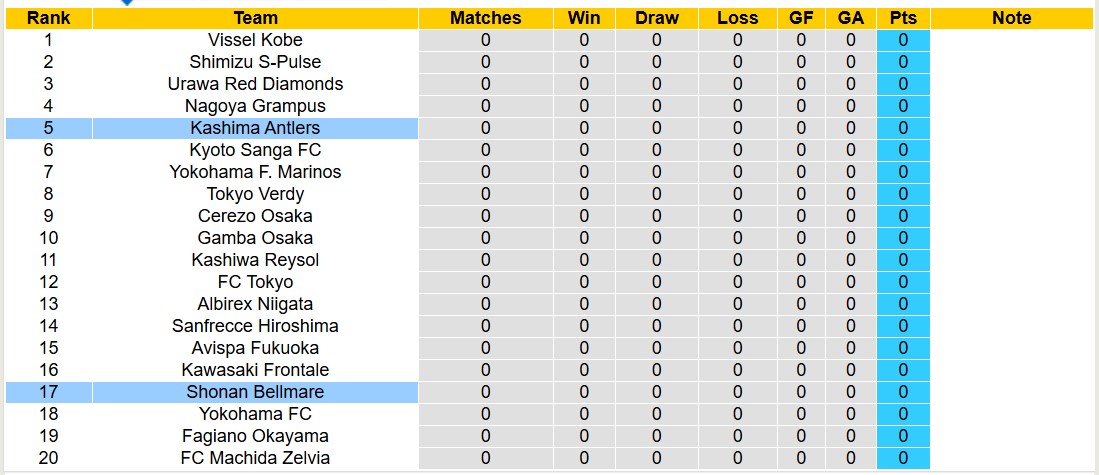The width and height of the screenshot is (1099, 475).
Task: Open the Vissel Kobe team link
Action: [255, 40]
